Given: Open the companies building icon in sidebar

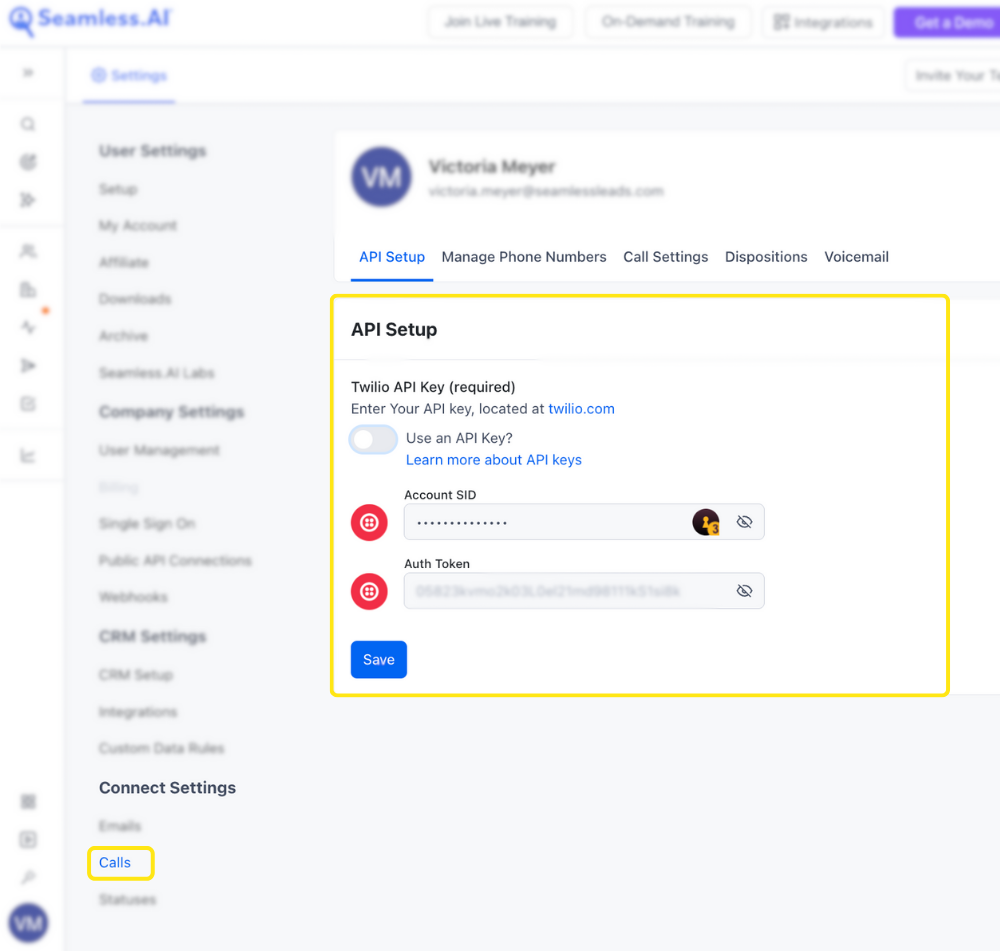Looking at the screenshot, I should [x=28, y=290].
